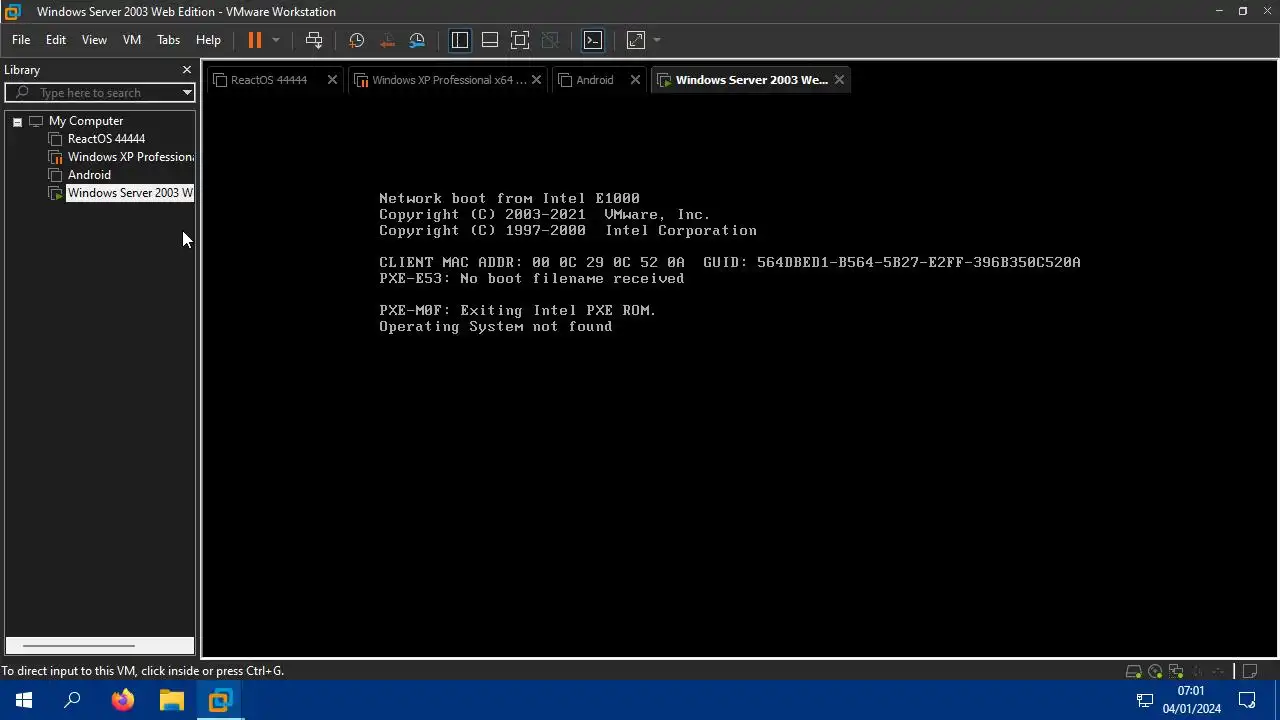The image size is (1280, 720).
Task: Select My Computer in the Library
Action: pos(86,121)
